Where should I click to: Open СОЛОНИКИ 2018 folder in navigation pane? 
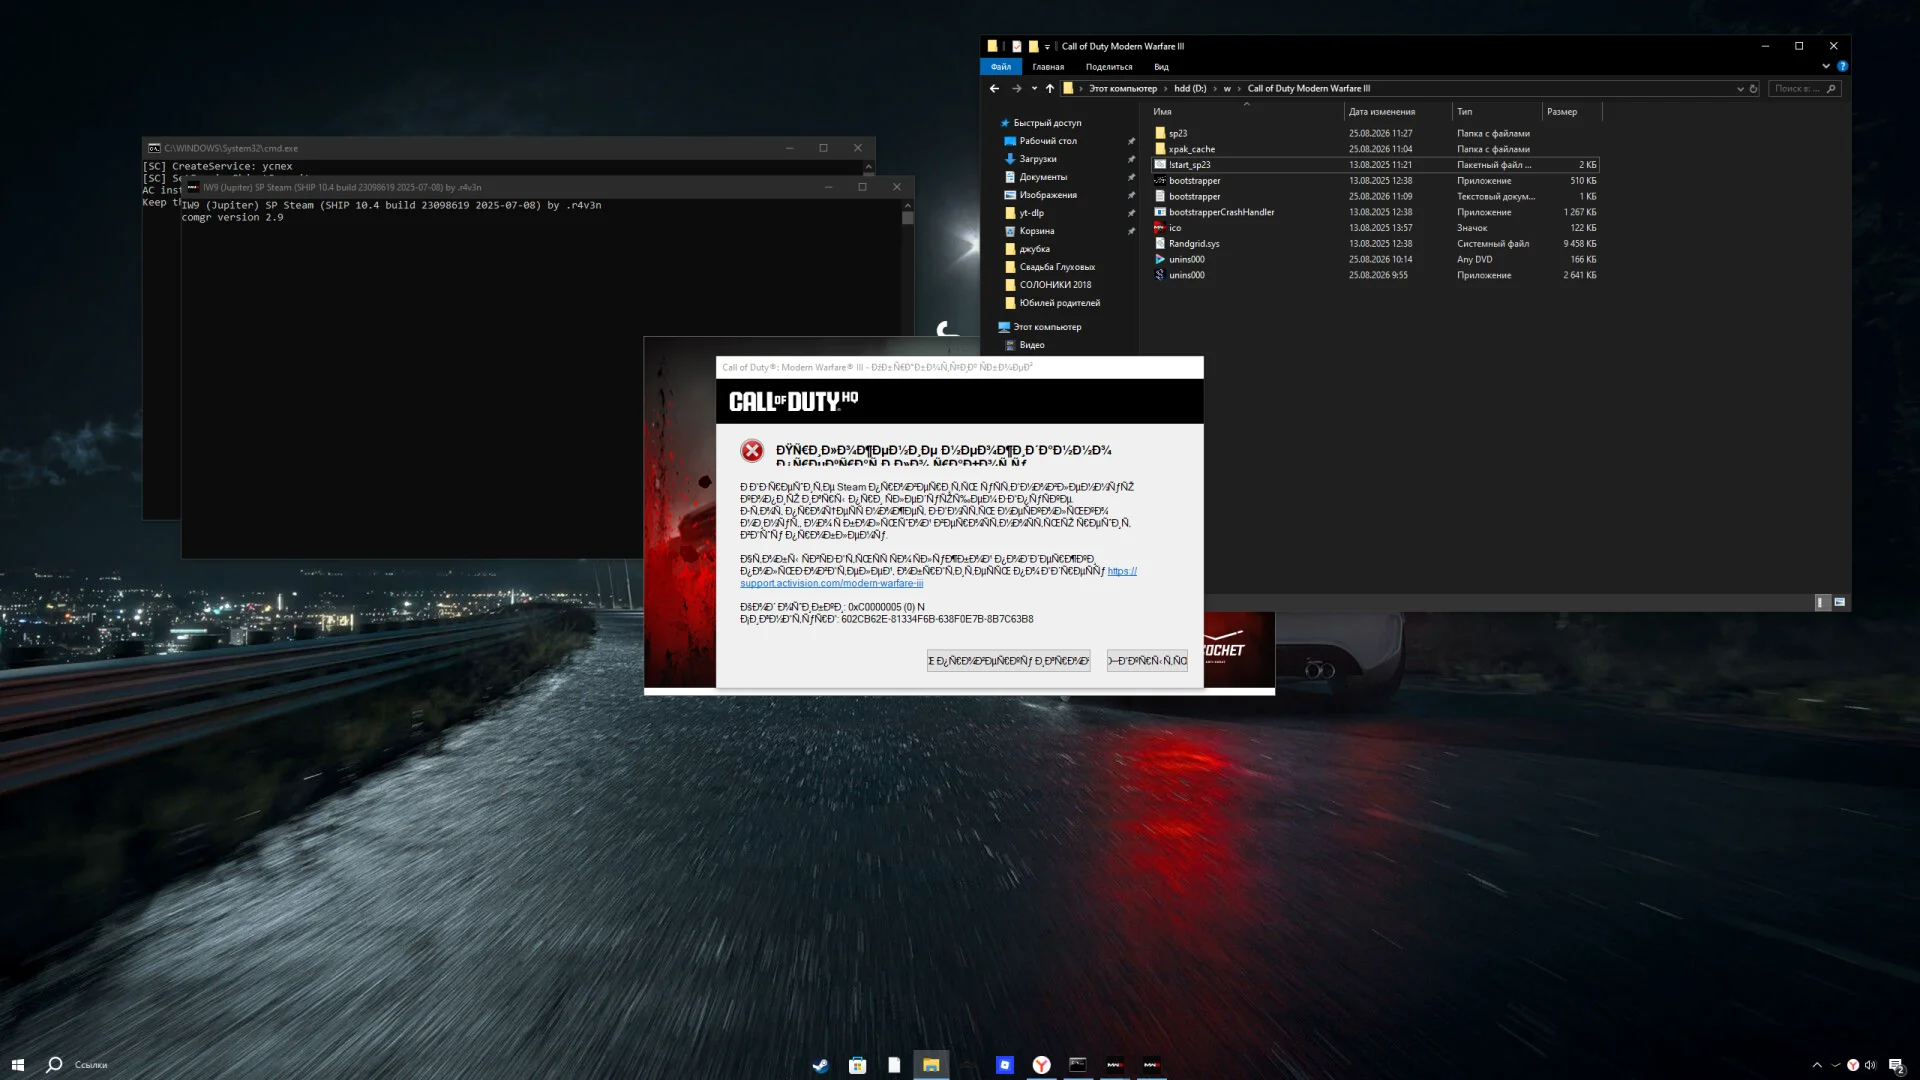point(1055,285)
